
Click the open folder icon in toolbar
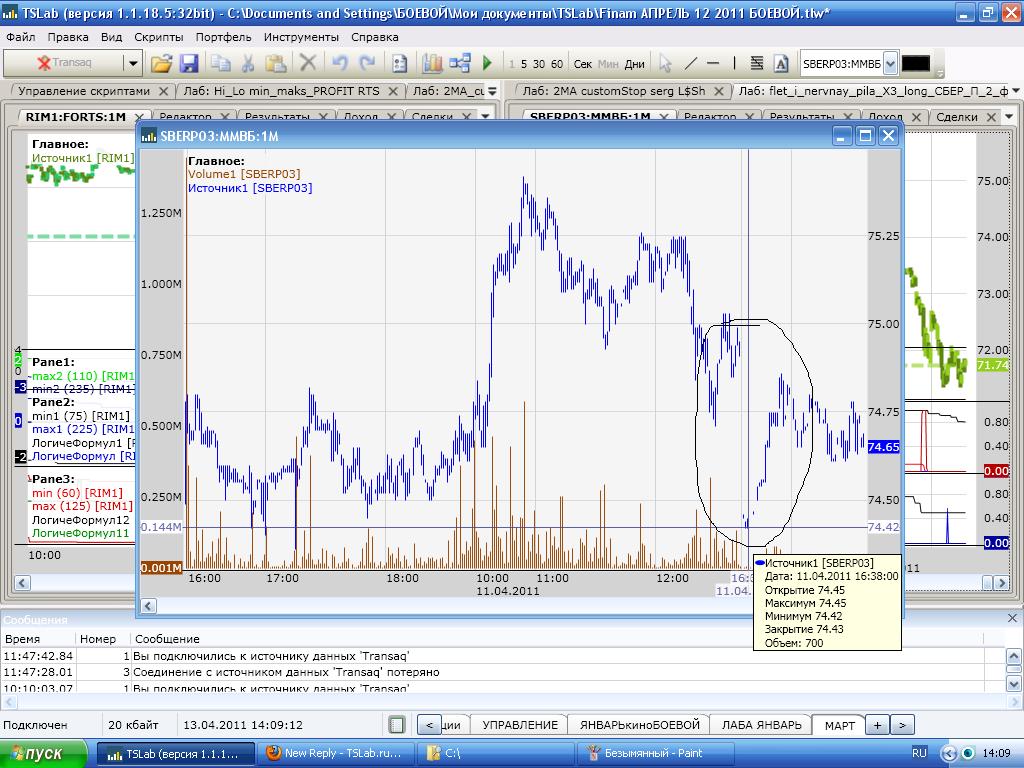click(161, 63)
